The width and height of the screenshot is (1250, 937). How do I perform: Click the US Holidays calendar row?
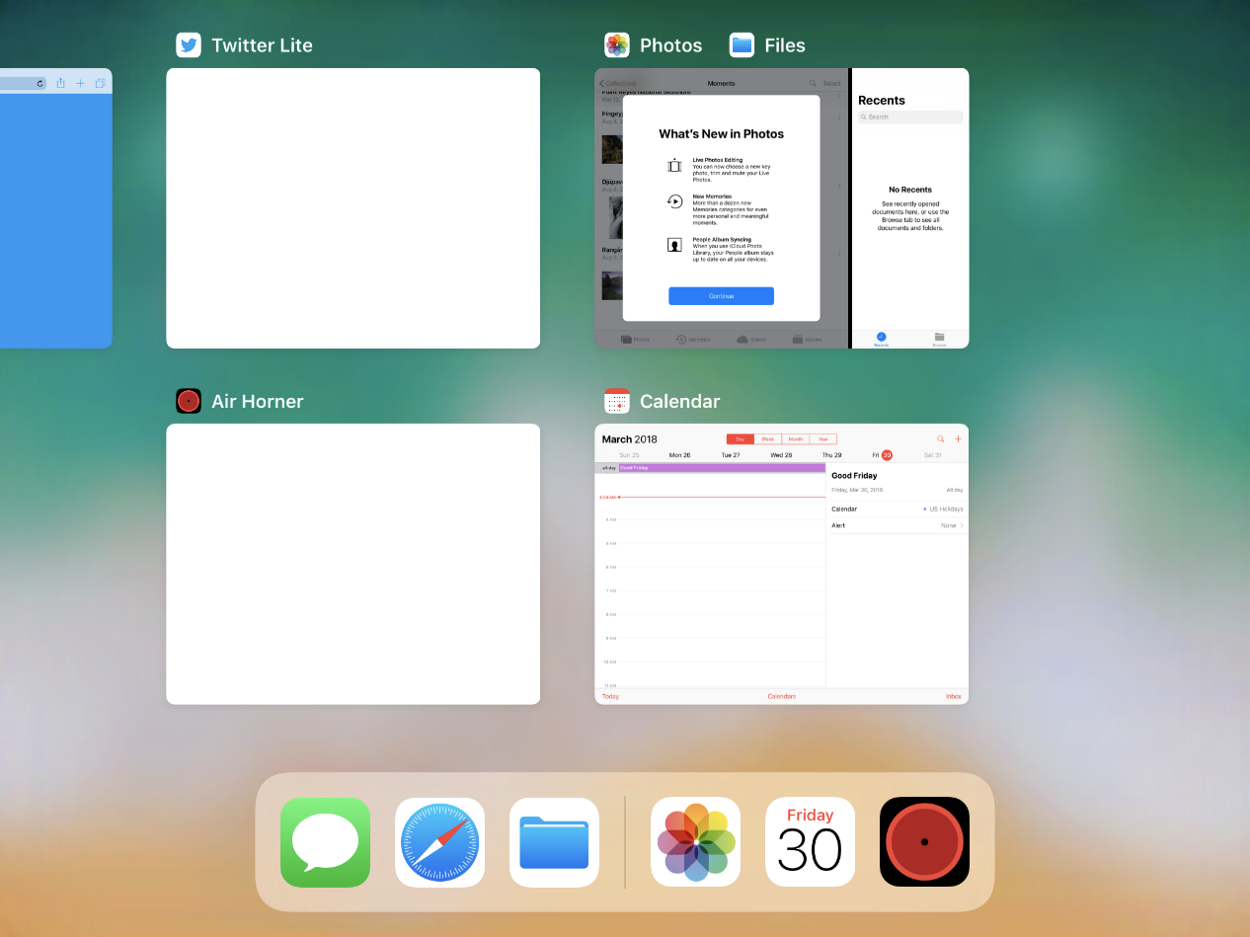[x=898, y=509]
